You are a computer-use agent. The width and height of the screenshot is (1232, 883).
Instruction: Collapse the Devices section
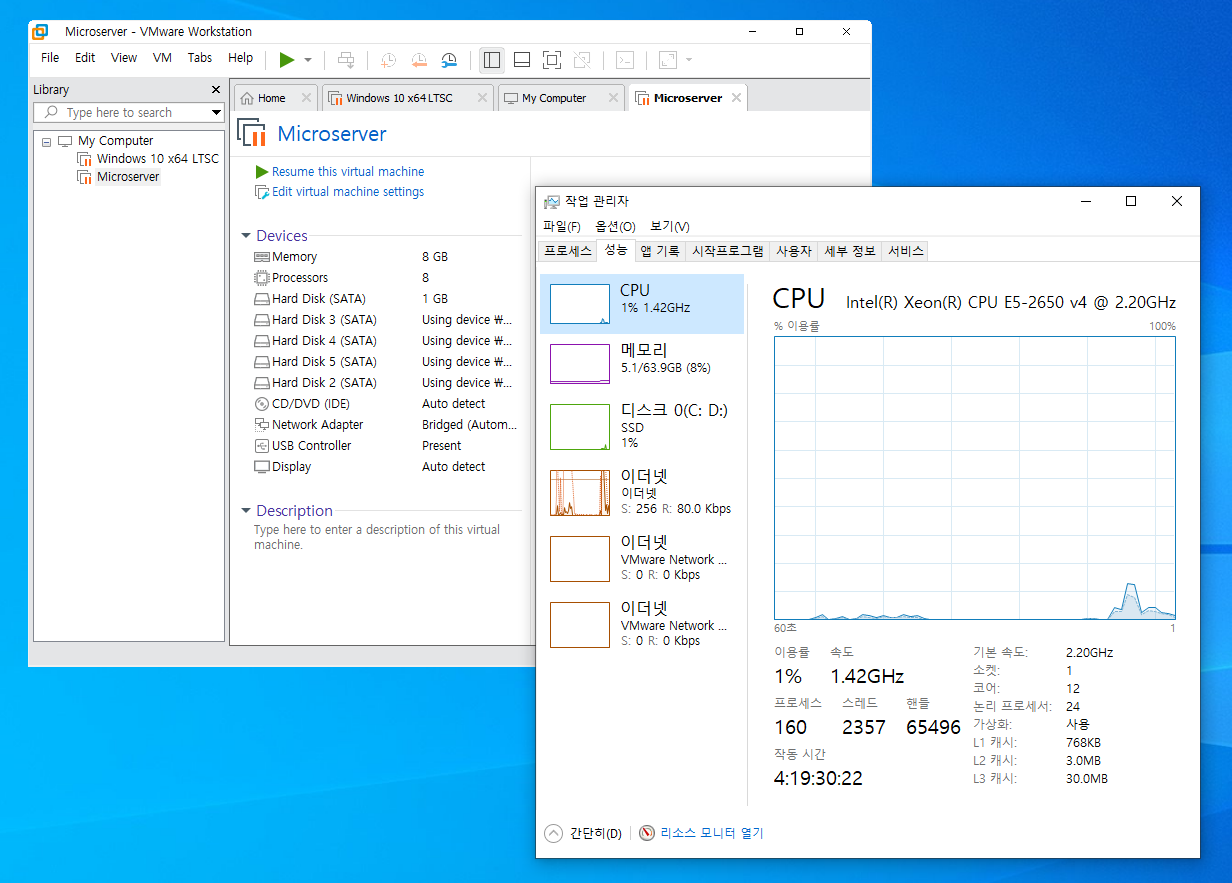point(246,236)
